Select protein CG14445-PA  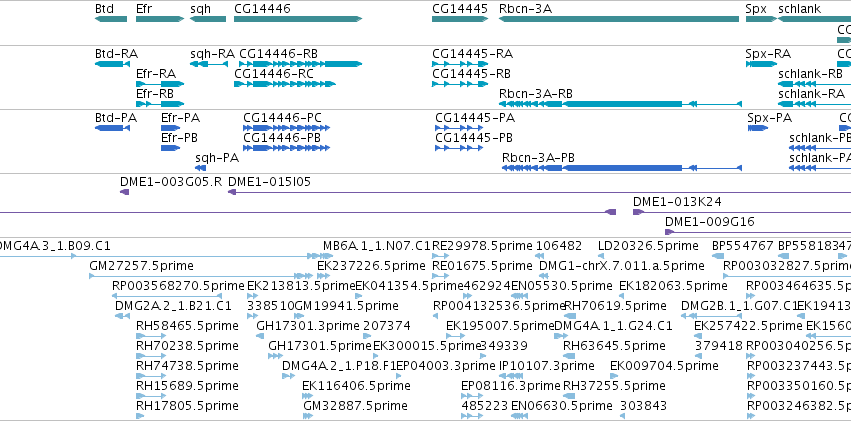(459, 128)
